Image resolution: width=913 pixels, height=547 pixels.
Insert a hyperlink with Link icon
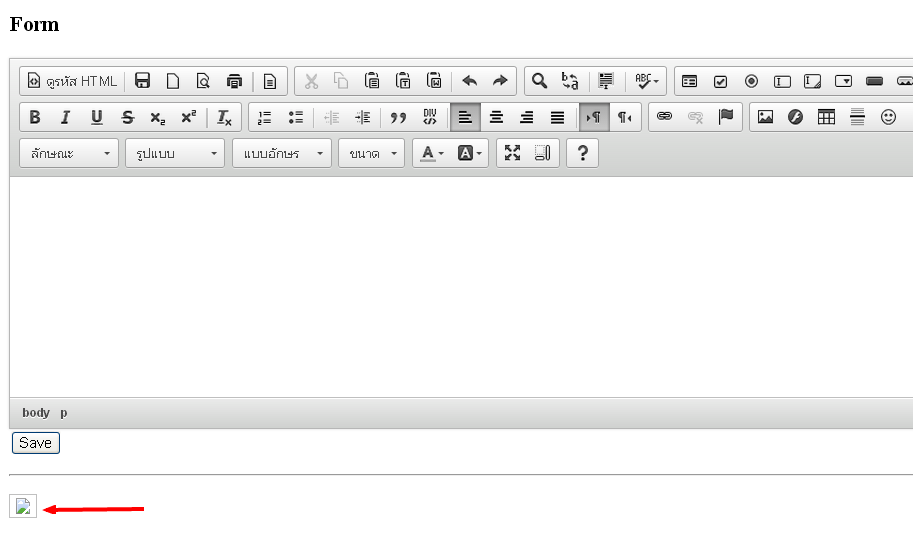tap(664, 117)
